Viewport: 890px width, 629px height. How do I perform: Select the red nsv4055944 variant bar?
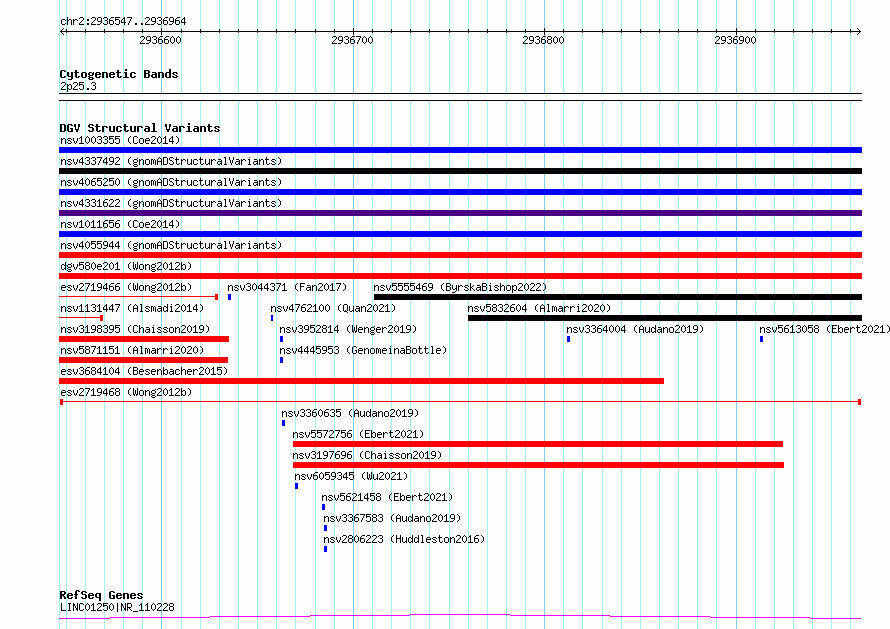(460, 255)
